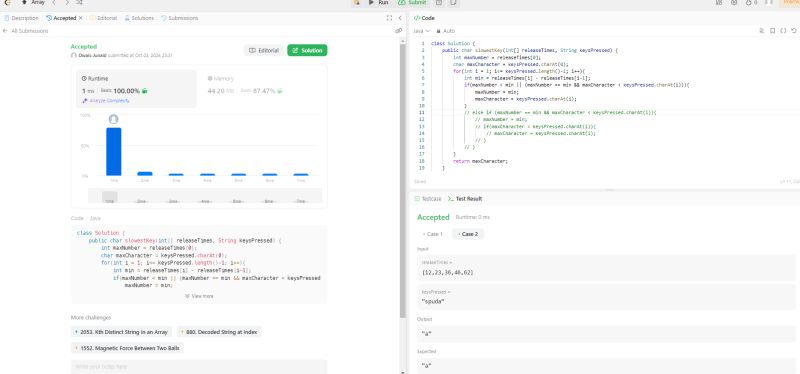Expand code with View more
This screenshot has width=800, height=374.
point(199,296)
